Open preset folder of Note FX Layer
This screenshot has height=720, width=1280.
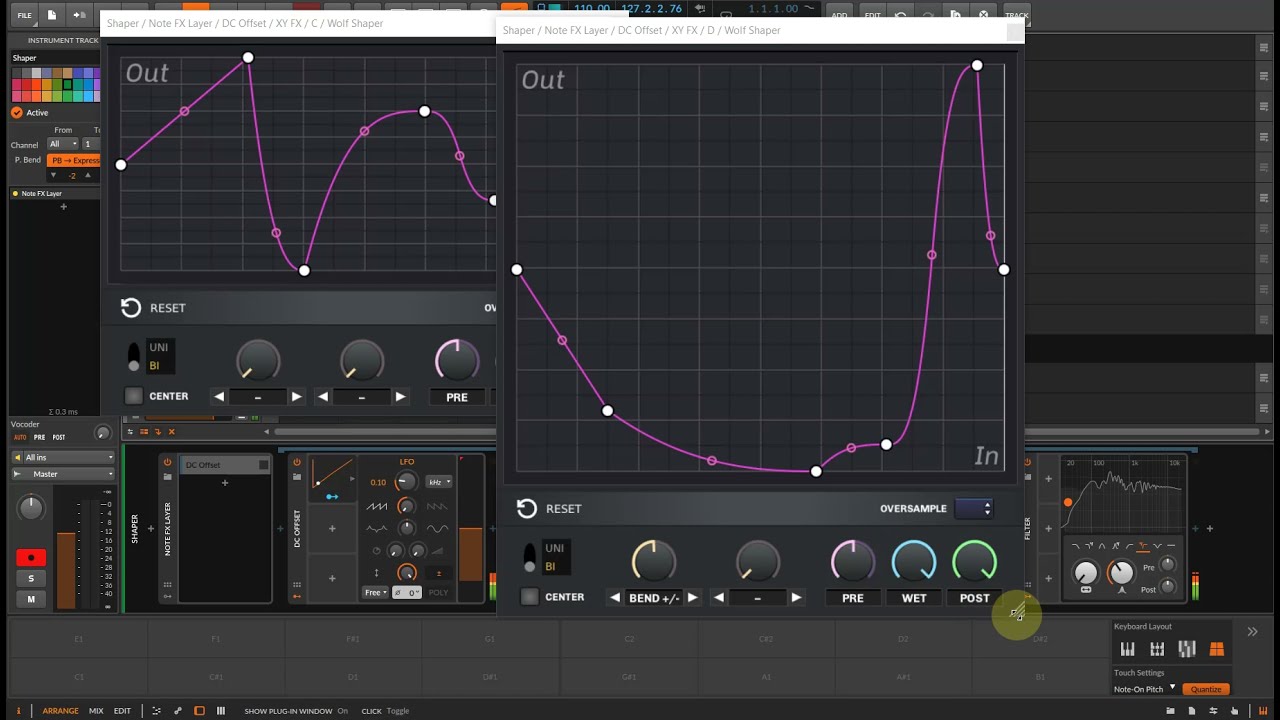[167, 477]
